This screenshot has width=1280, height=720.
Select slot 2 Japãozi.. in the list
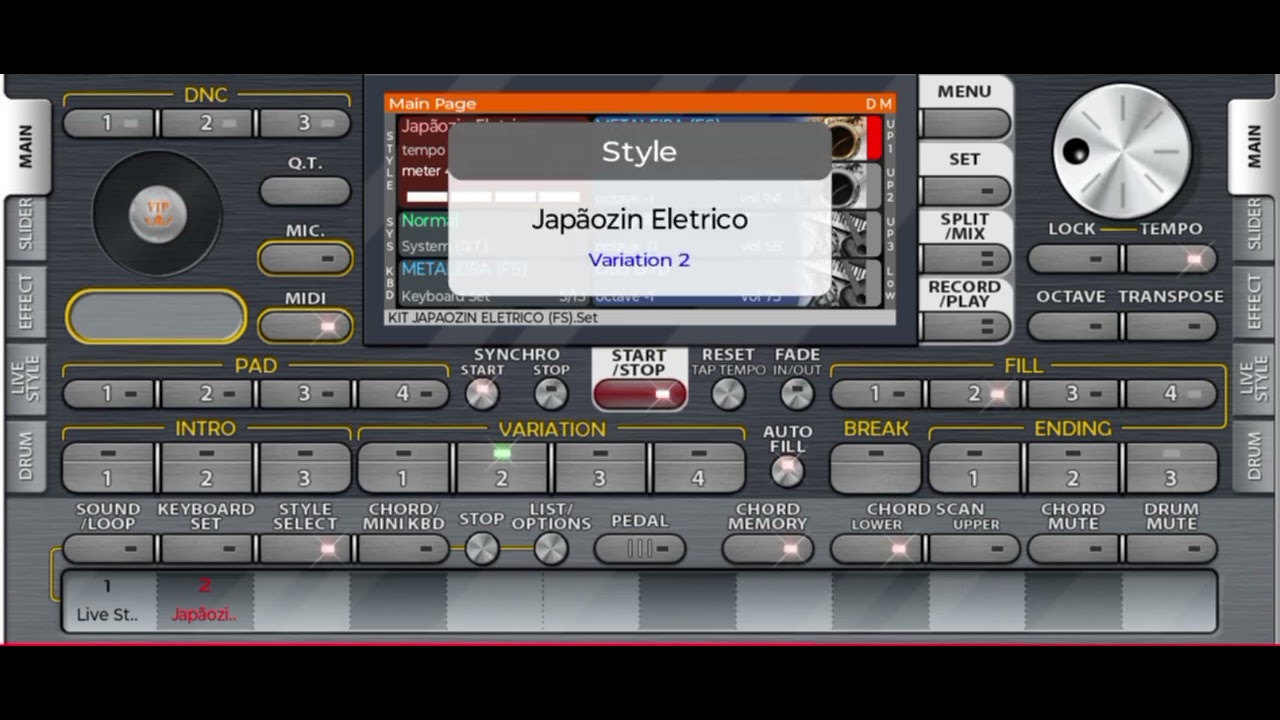[x=204, y=601]
